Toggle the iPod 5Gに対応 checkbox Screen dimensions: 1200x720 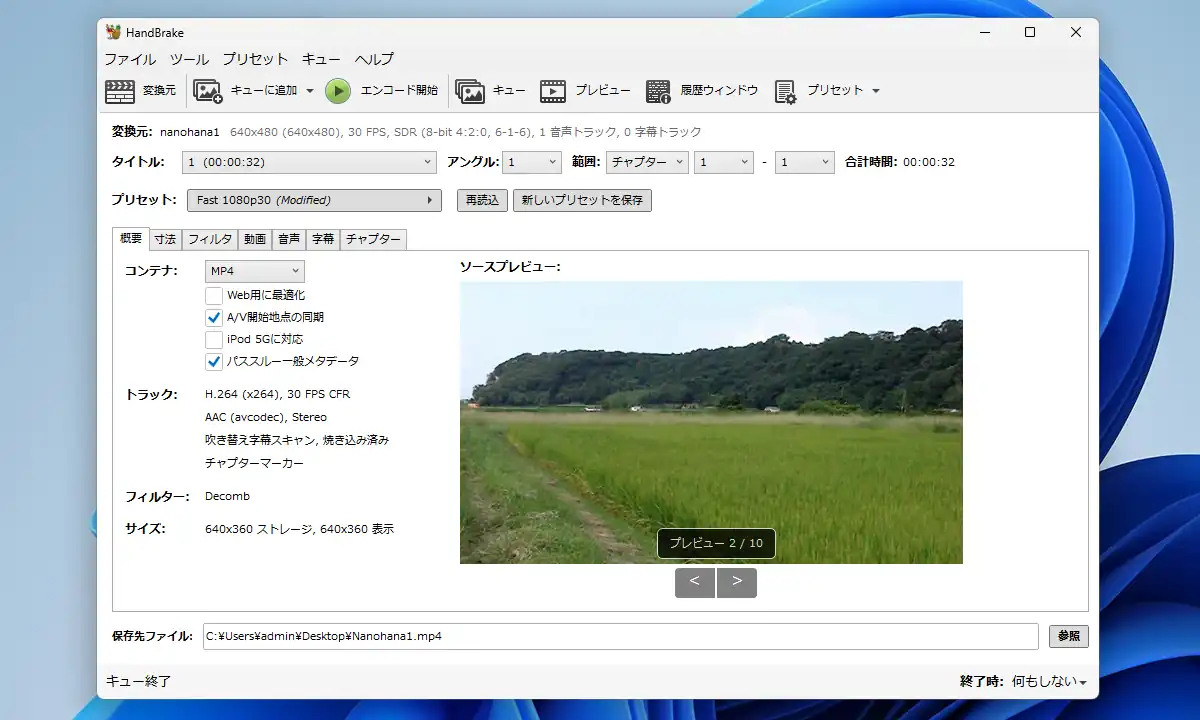[x=214, y=339]
